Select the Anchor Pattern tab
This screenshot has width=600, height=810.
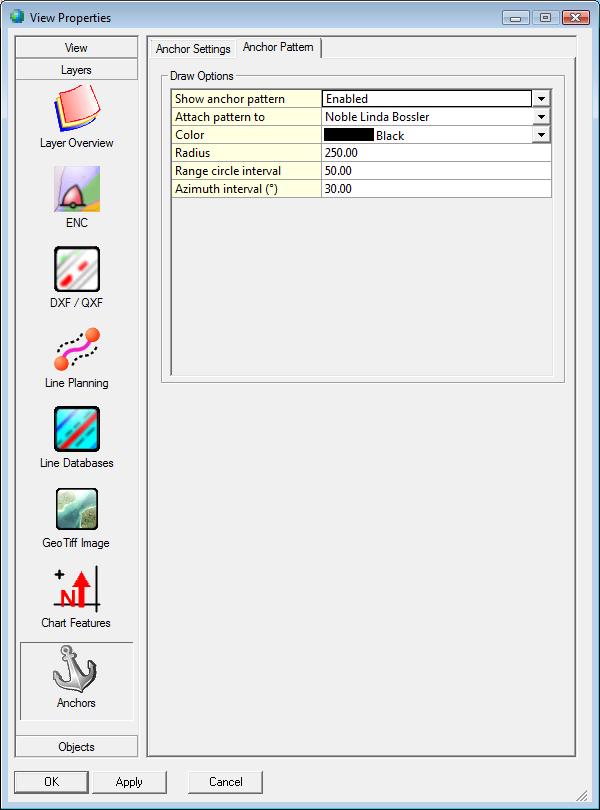278,48
